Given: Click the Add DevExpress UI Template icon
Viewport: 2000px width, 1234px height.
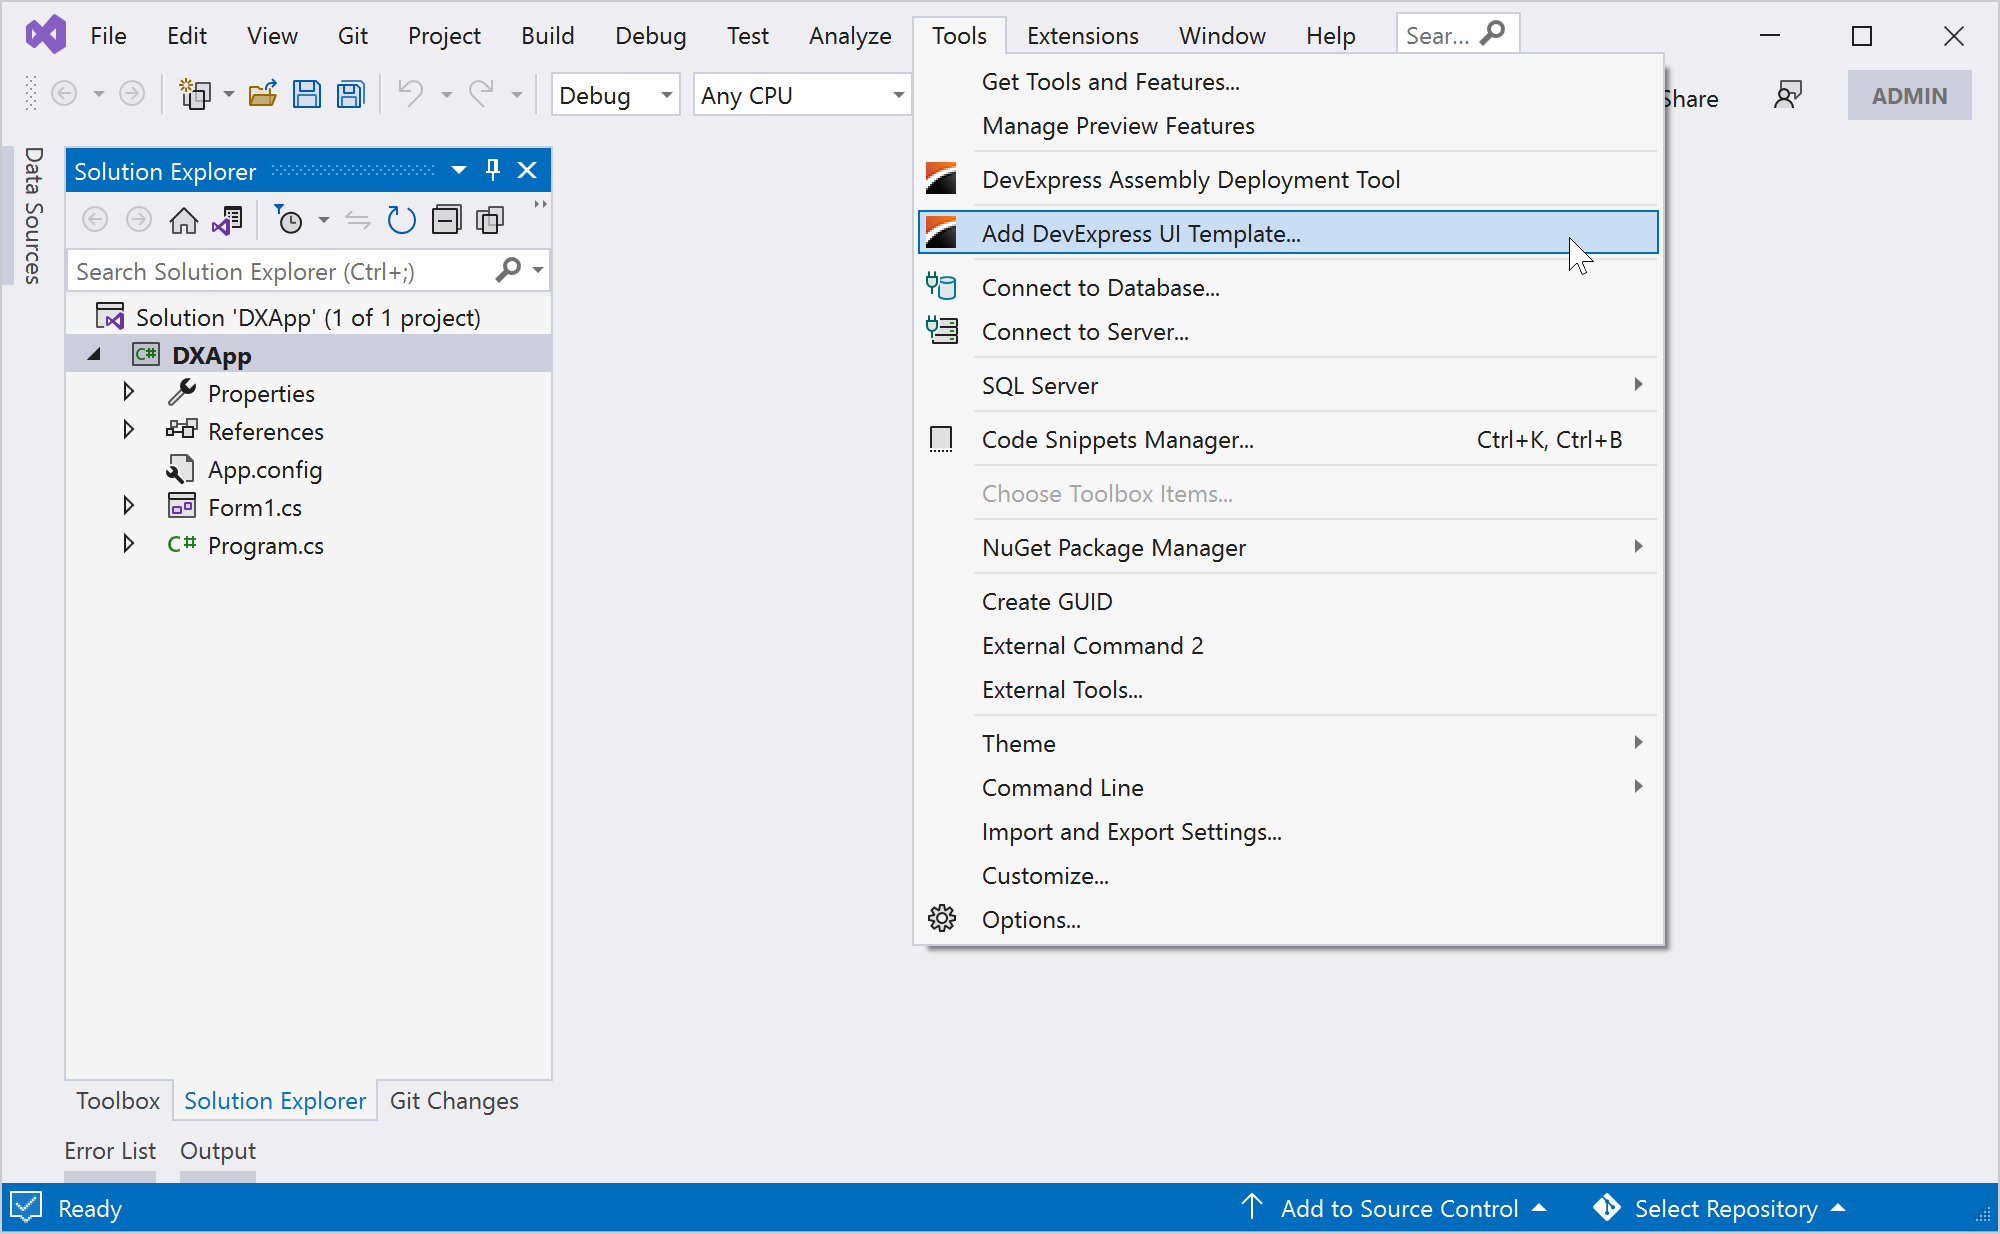Looking at the screenshot, I should [943, 233].
